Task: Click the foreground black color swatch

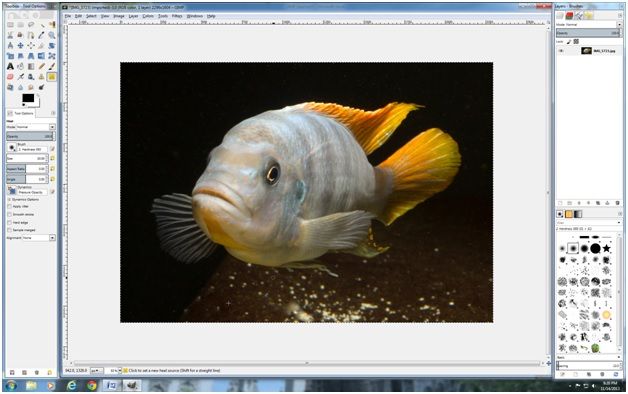Action: (x=28, y=98)
